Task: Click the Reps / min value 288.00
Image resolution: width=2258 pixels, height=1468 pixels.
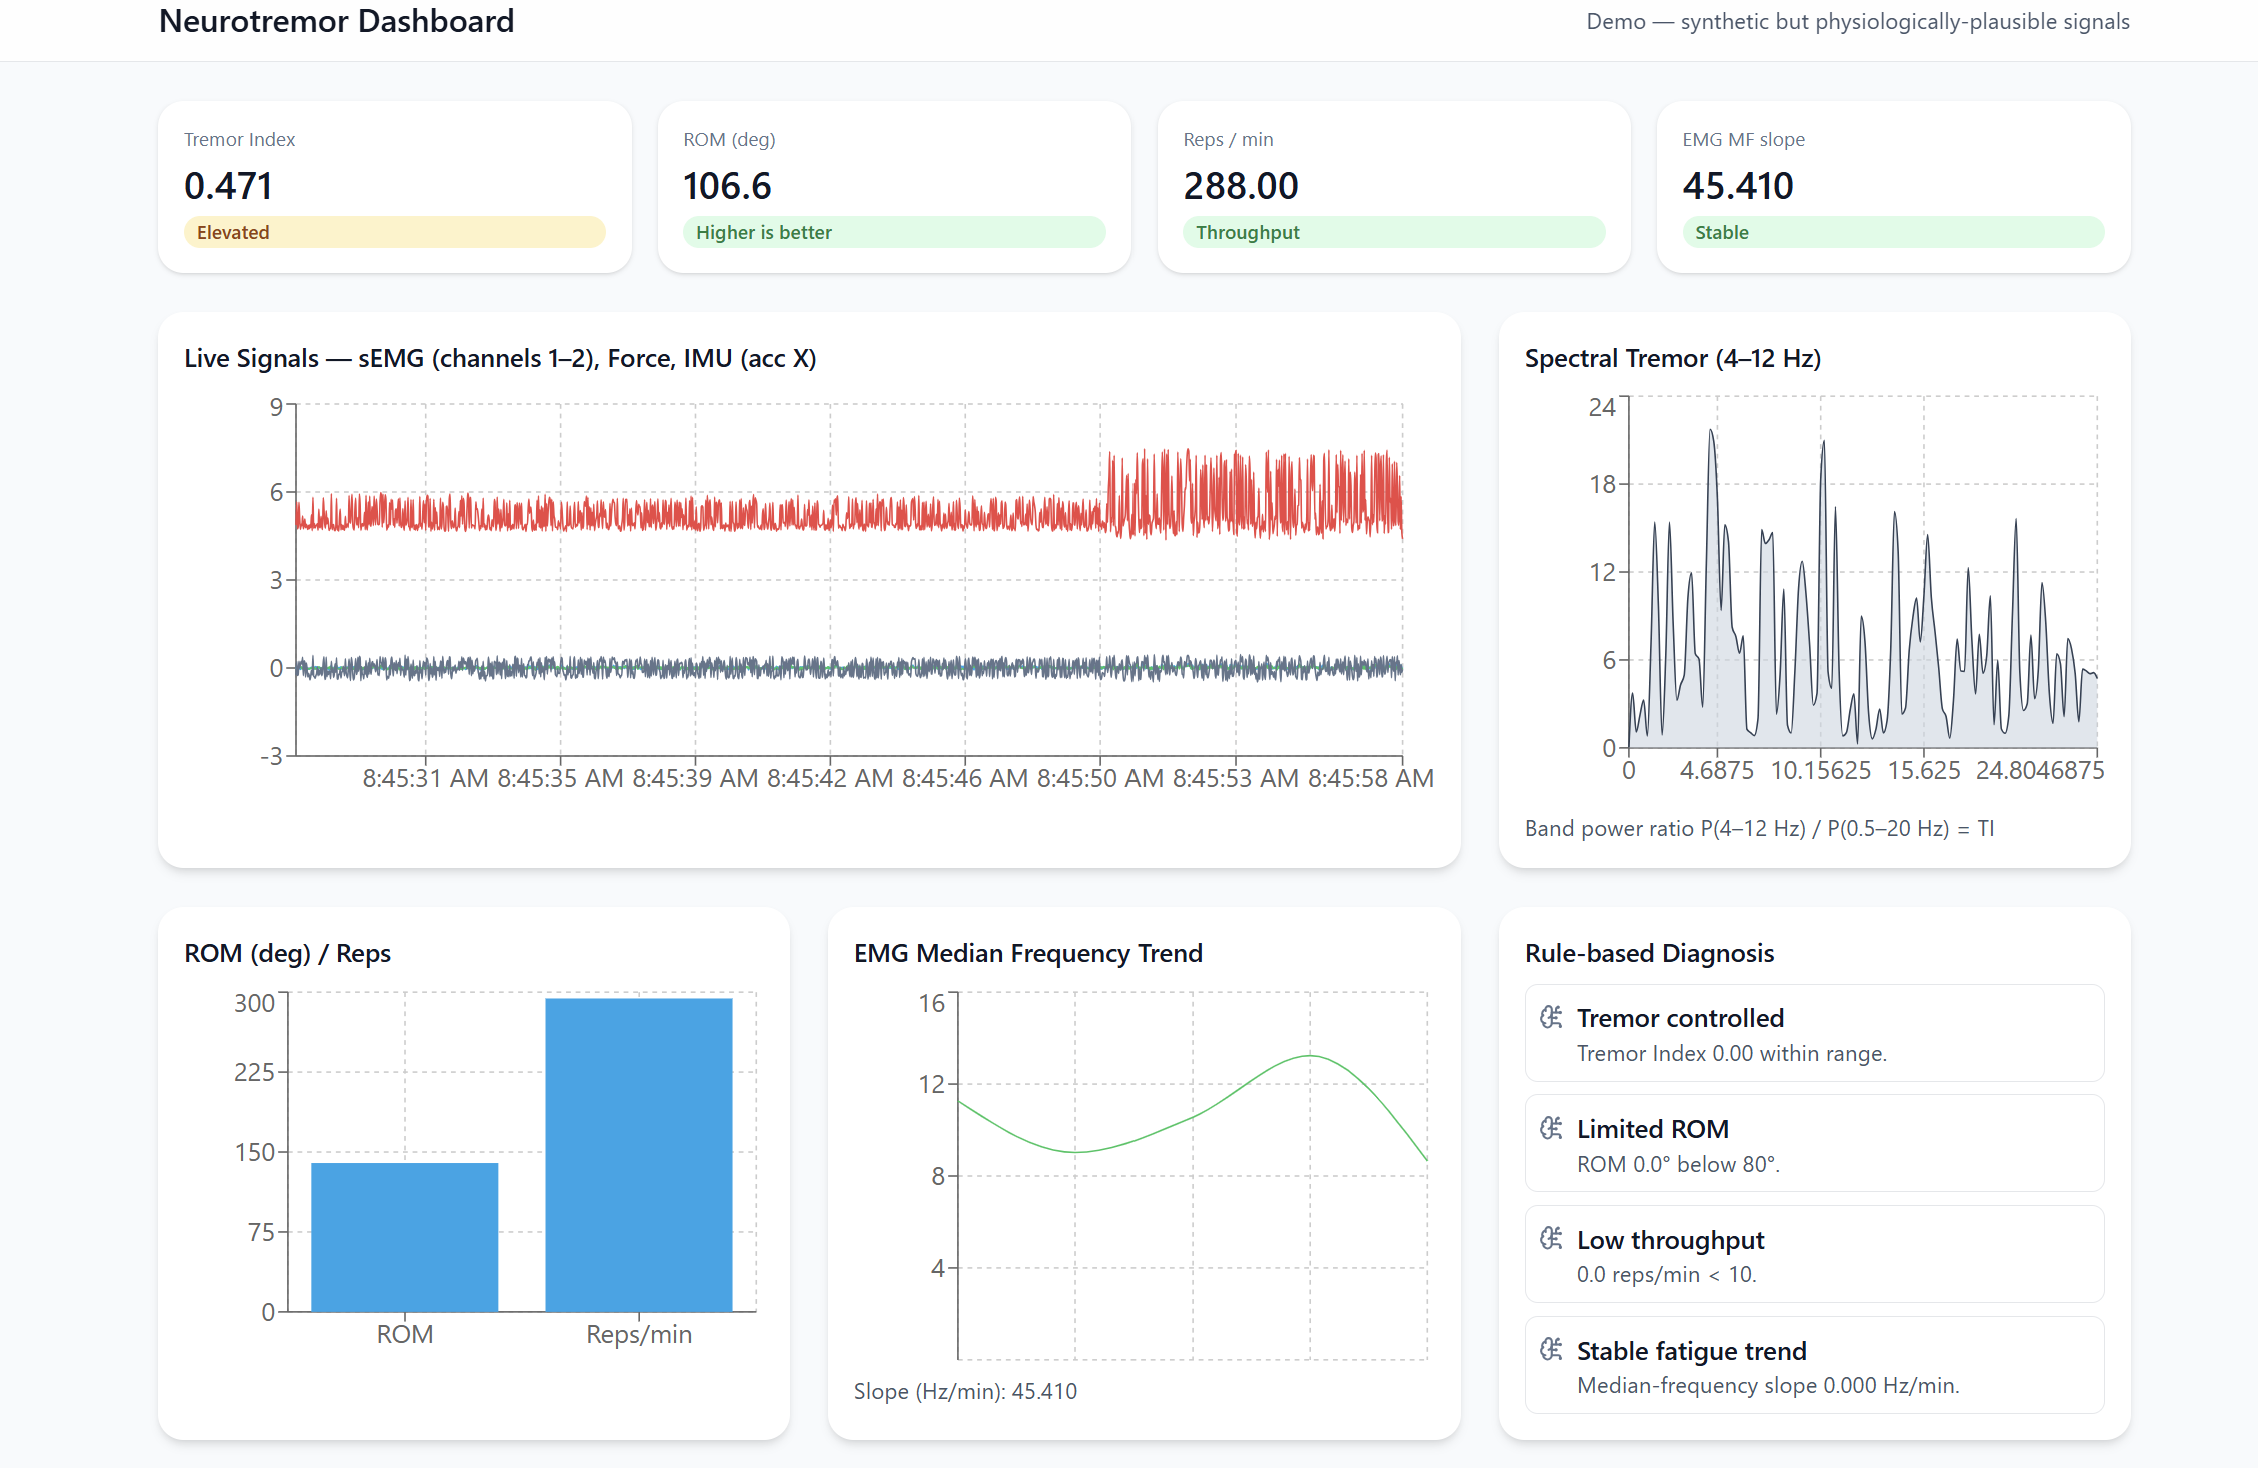Action: point(1240,186)
